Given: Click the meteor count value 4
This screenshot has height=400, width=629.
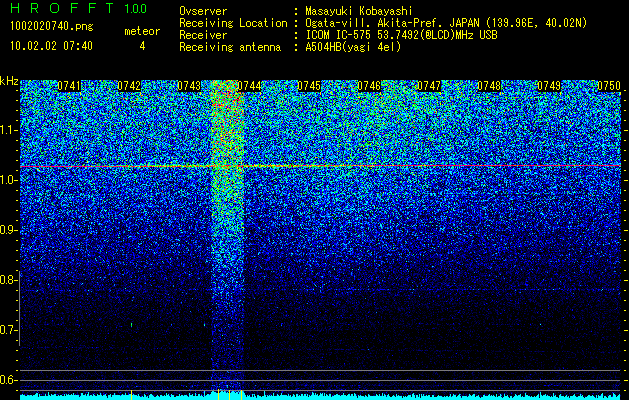Looking at the screenshot, I should tap(142, 46).
